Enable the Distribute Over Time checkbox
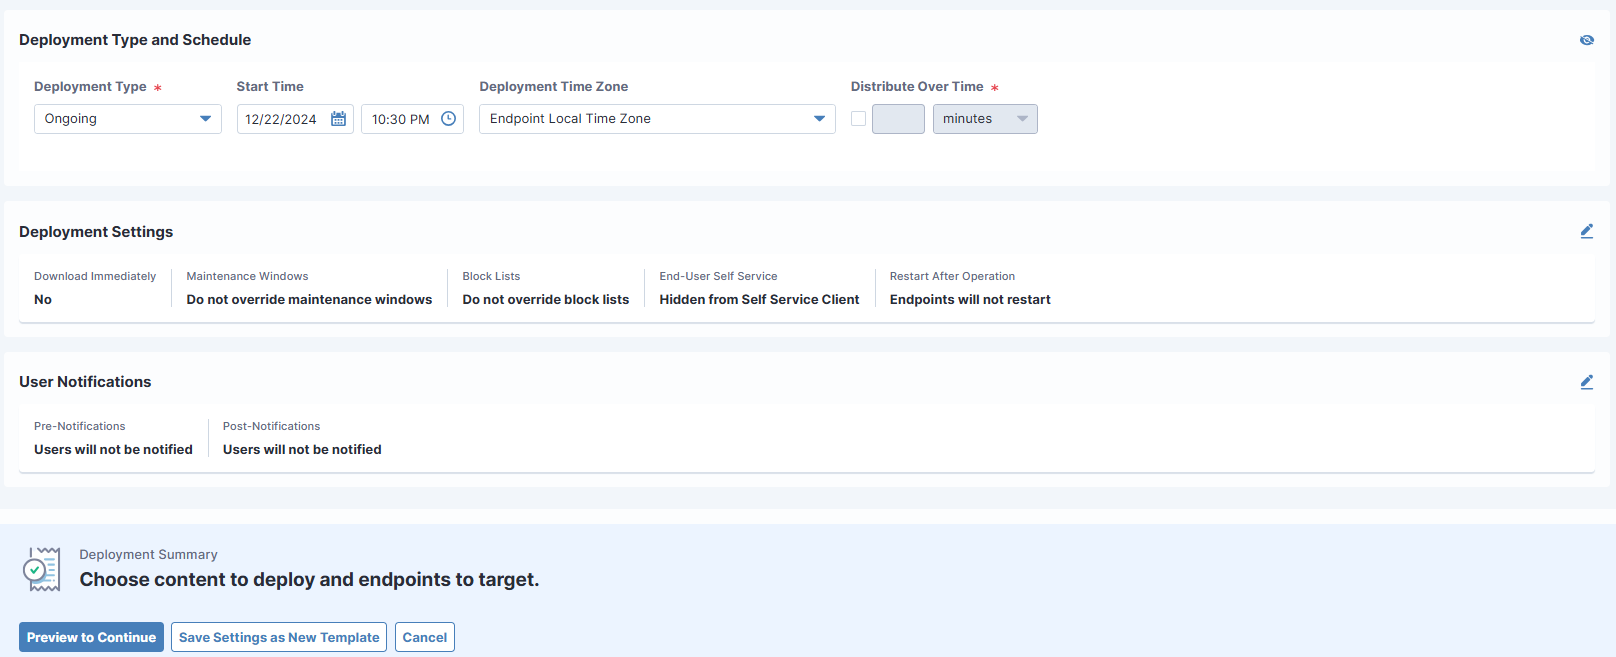The height and width of the screenshot is (657, 1616). coord(858,118)
